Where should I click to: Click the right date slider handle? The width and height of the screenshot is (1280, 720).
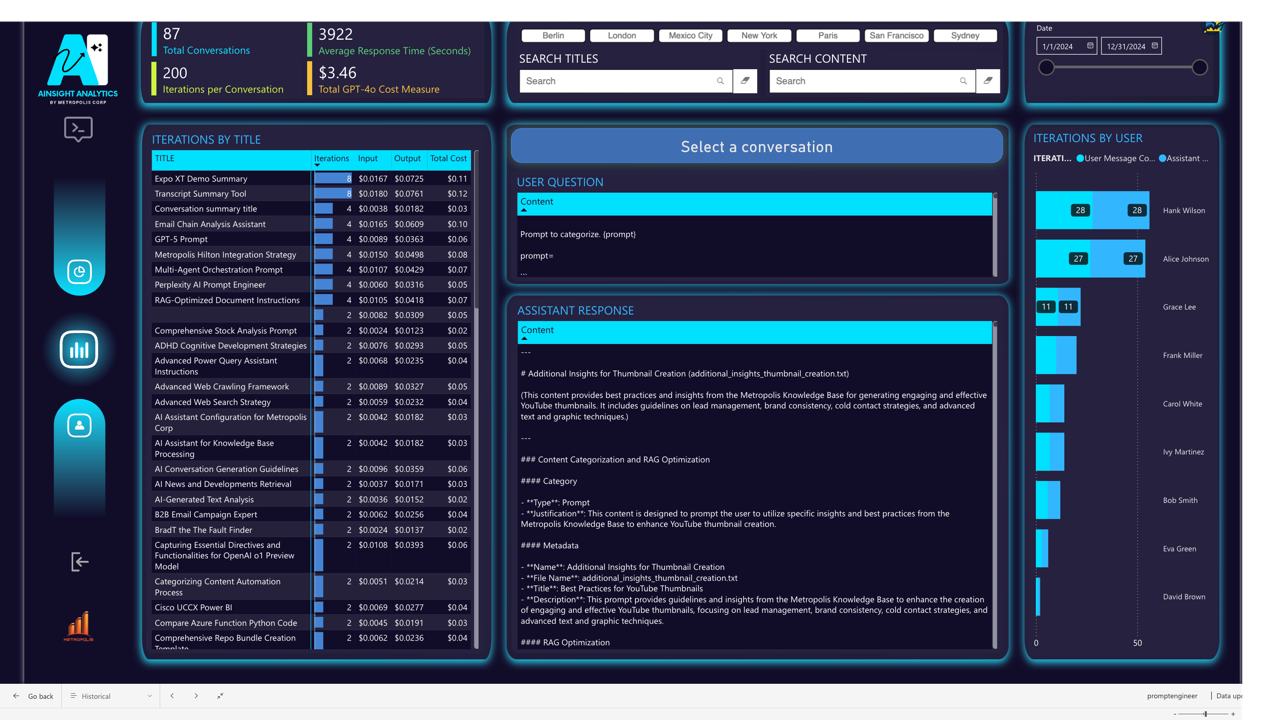(1200, 68)
